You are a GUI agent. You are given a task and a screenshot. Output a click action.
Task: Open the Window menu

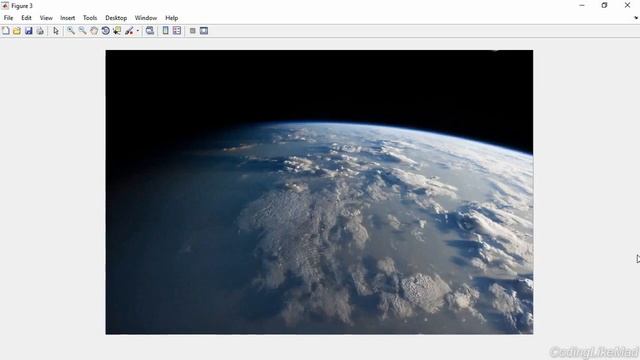coord(146,18)
